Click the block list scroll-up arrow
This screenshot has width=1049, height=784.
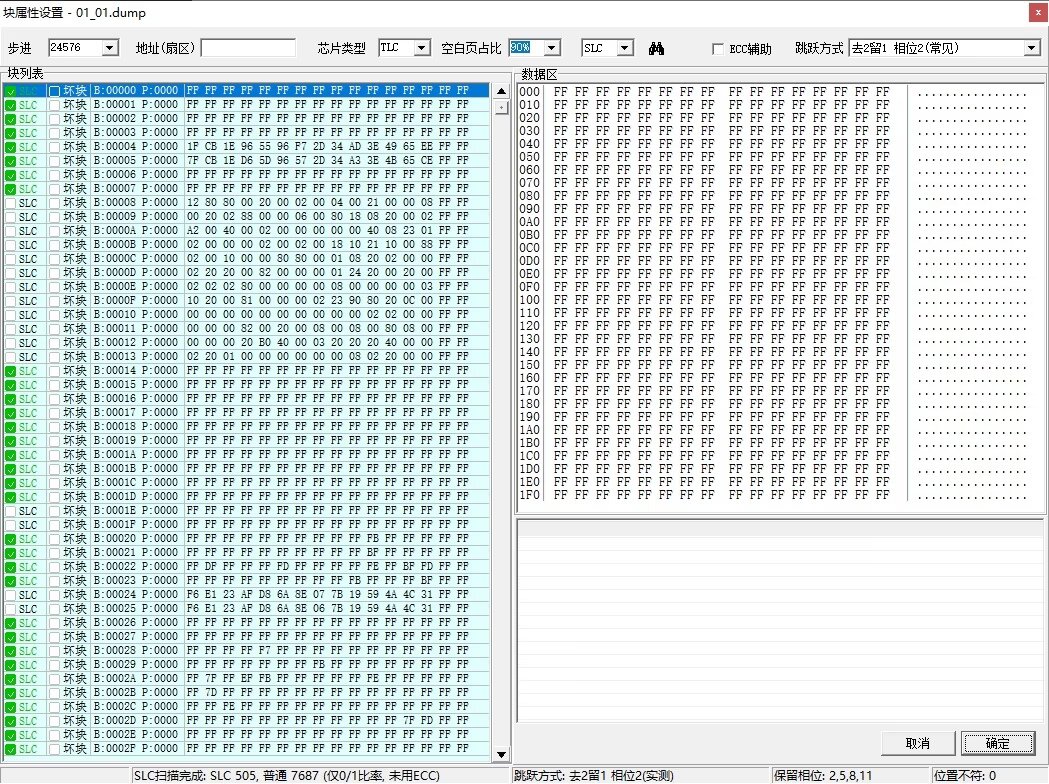(501, 91)
